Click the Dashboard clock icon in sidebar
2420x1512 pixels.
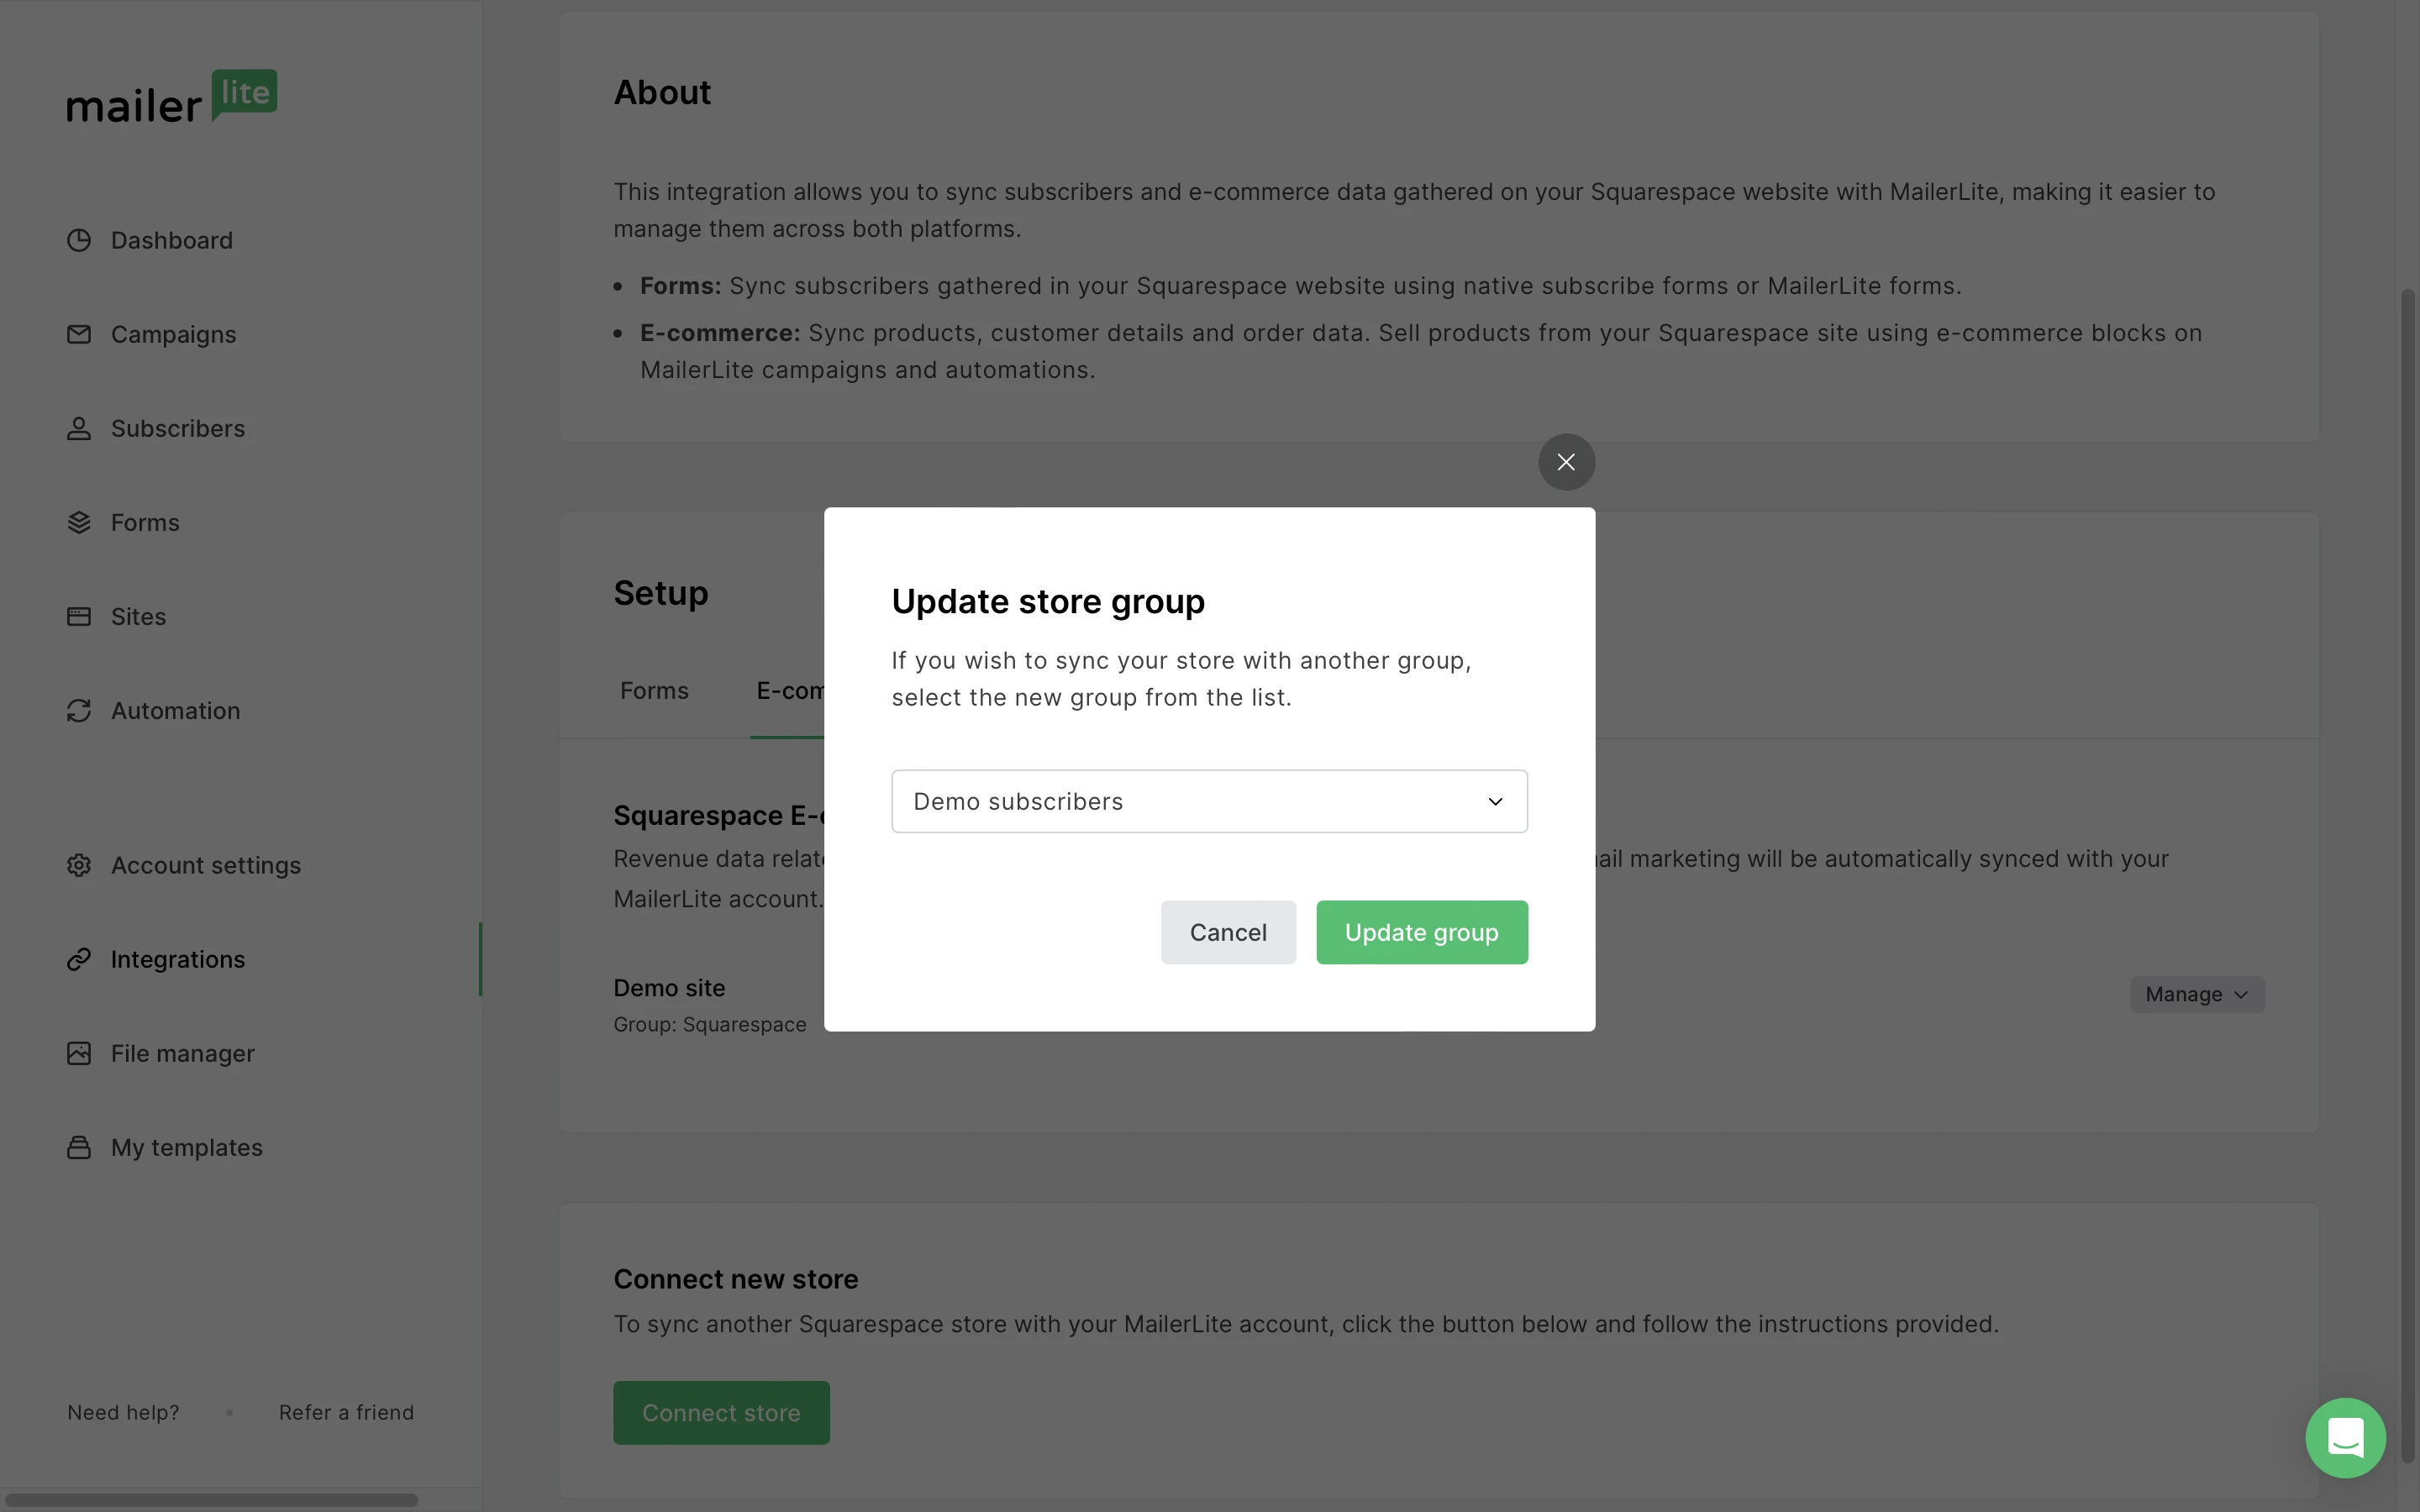click(x=79, y=241)
